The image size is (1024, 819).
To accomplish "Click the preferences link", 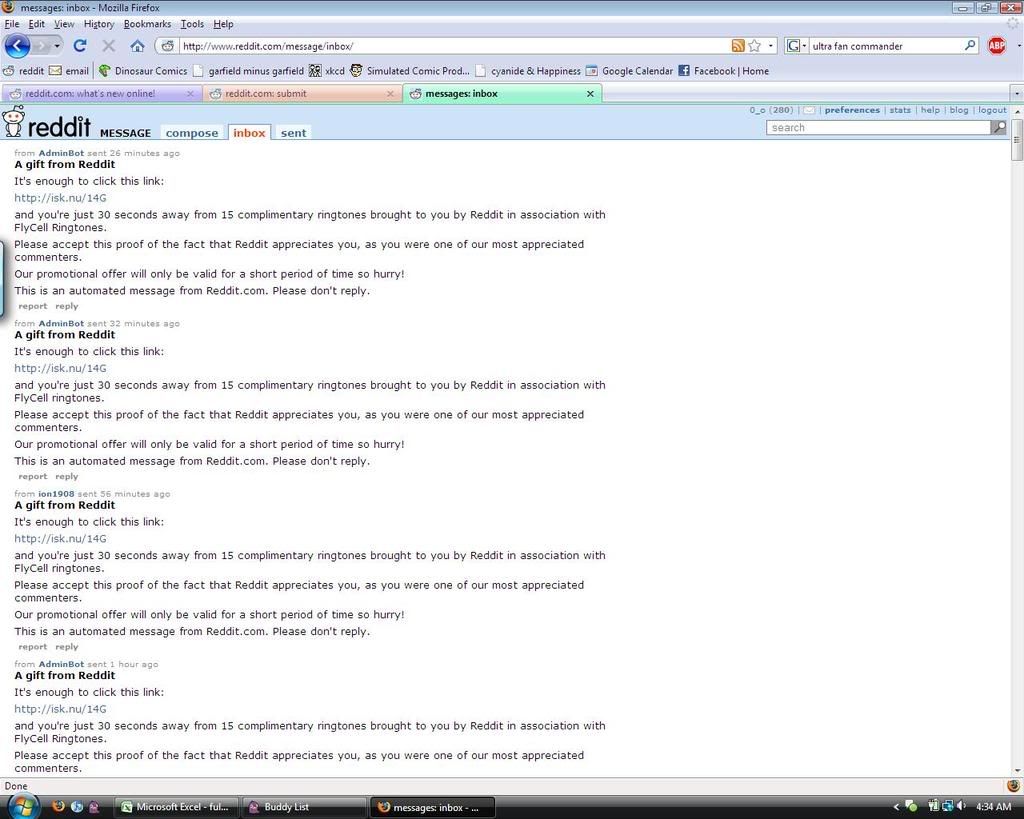I will pyautogui.click(x=852, y=110).
